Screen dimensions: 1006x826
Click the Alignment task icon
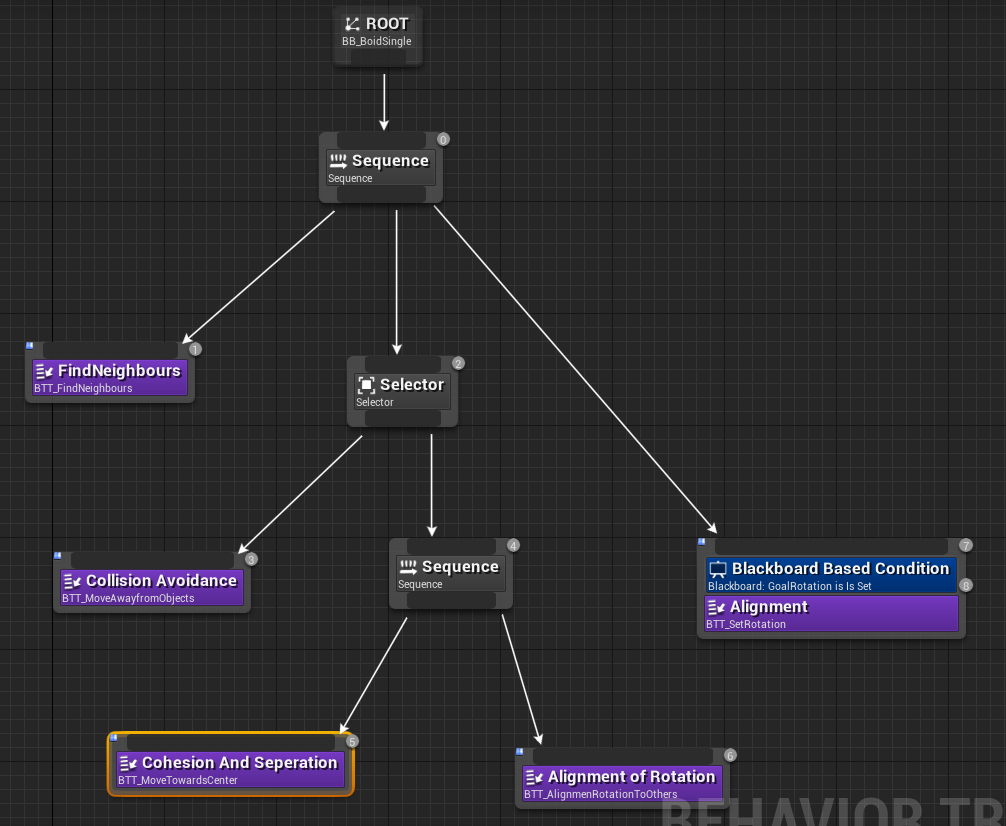tap(716, 607)
